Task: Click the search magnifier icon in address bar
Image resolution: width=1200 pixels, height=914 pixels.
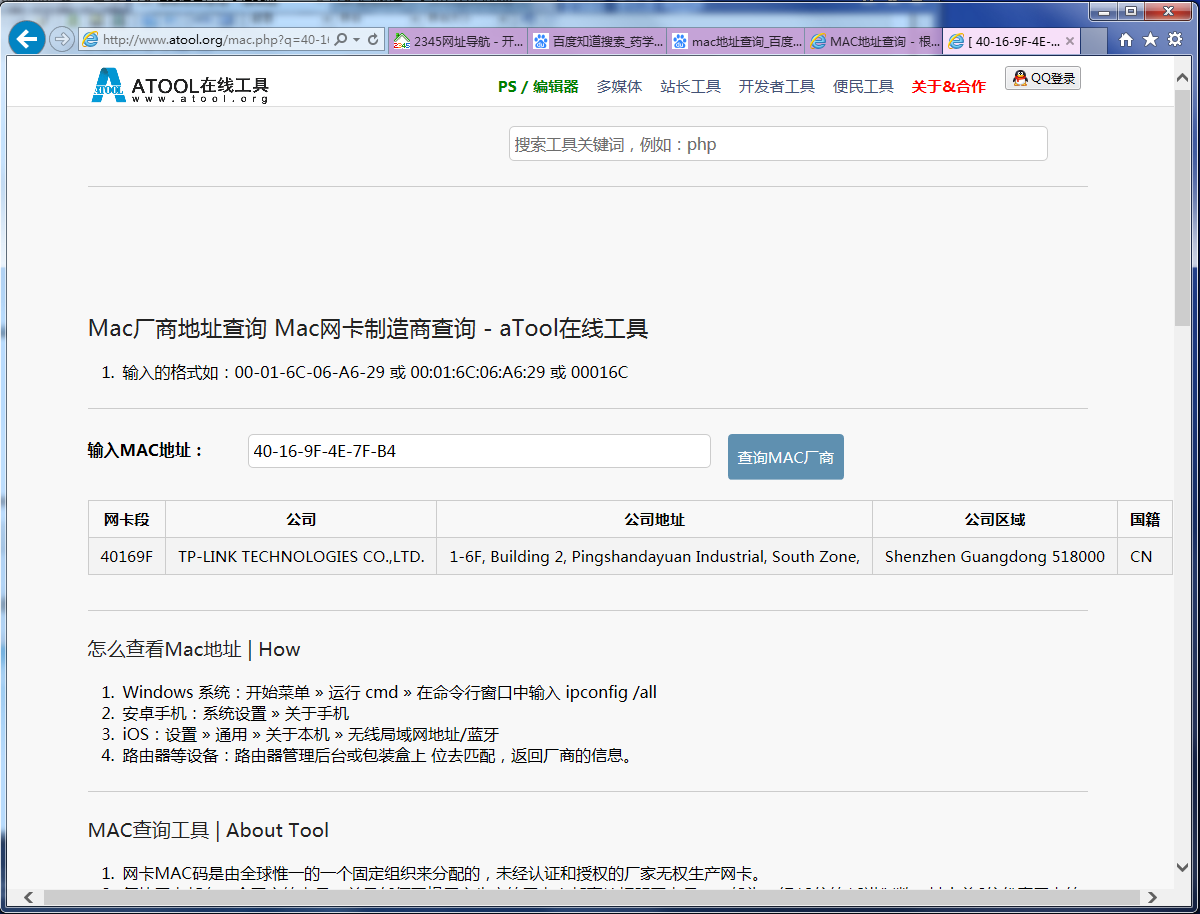Action: pos(340,40)
